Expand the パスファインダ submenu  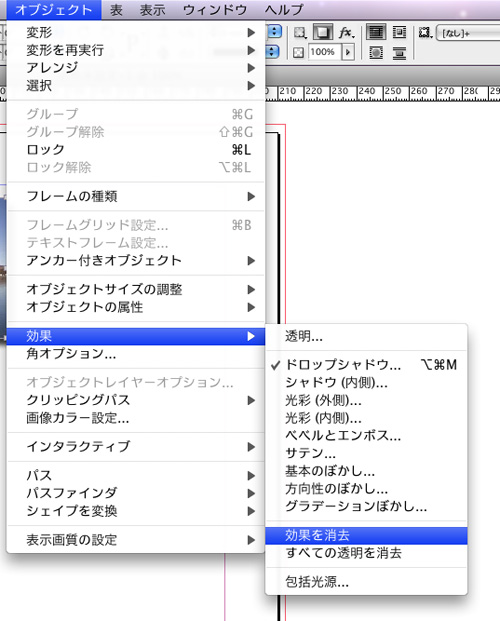click(x=136, y=493)
